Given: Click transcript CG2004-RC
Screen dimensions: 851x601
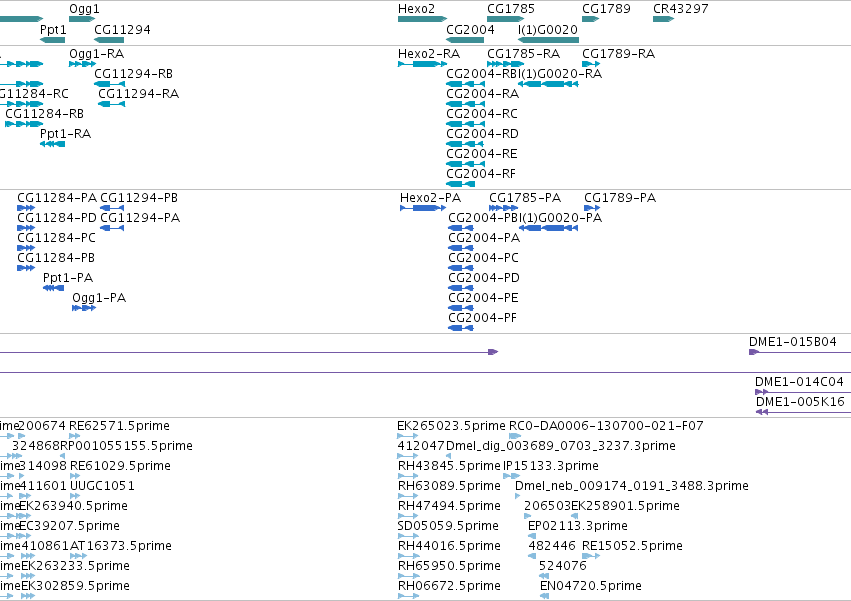Looking at the screenshot, I should tap(466, 124).
